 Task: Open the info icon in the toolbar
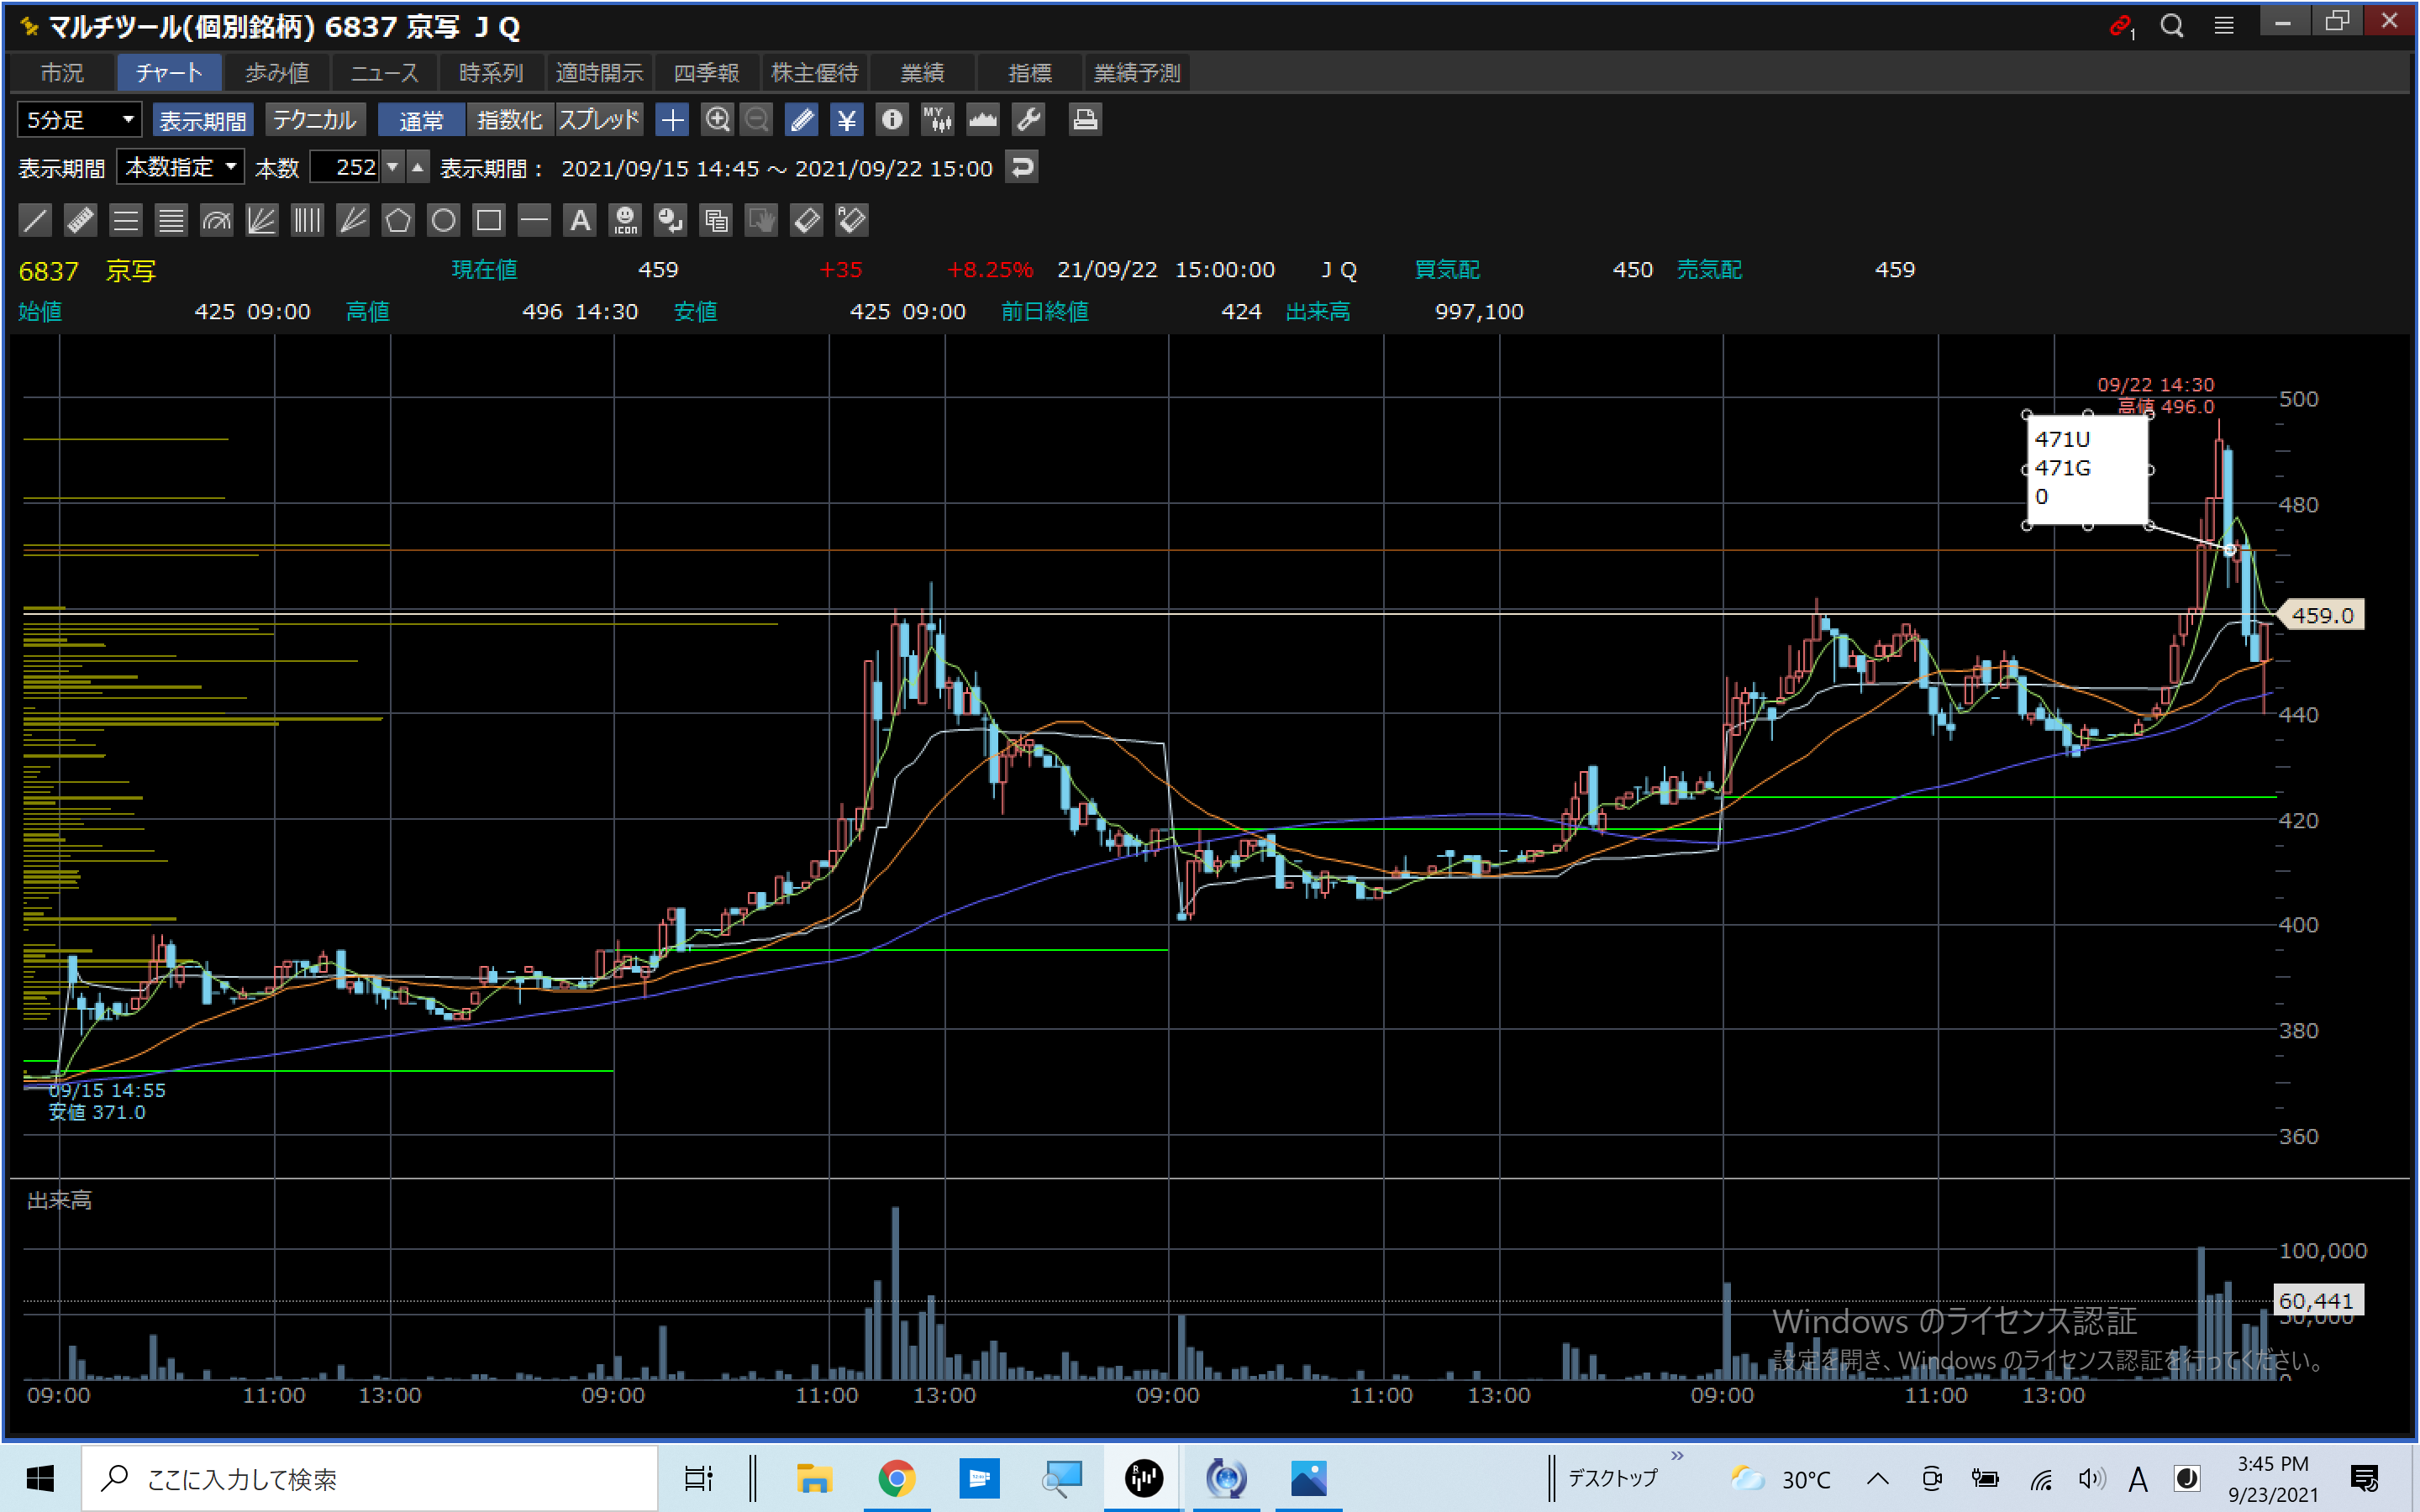tap(891, 120)
